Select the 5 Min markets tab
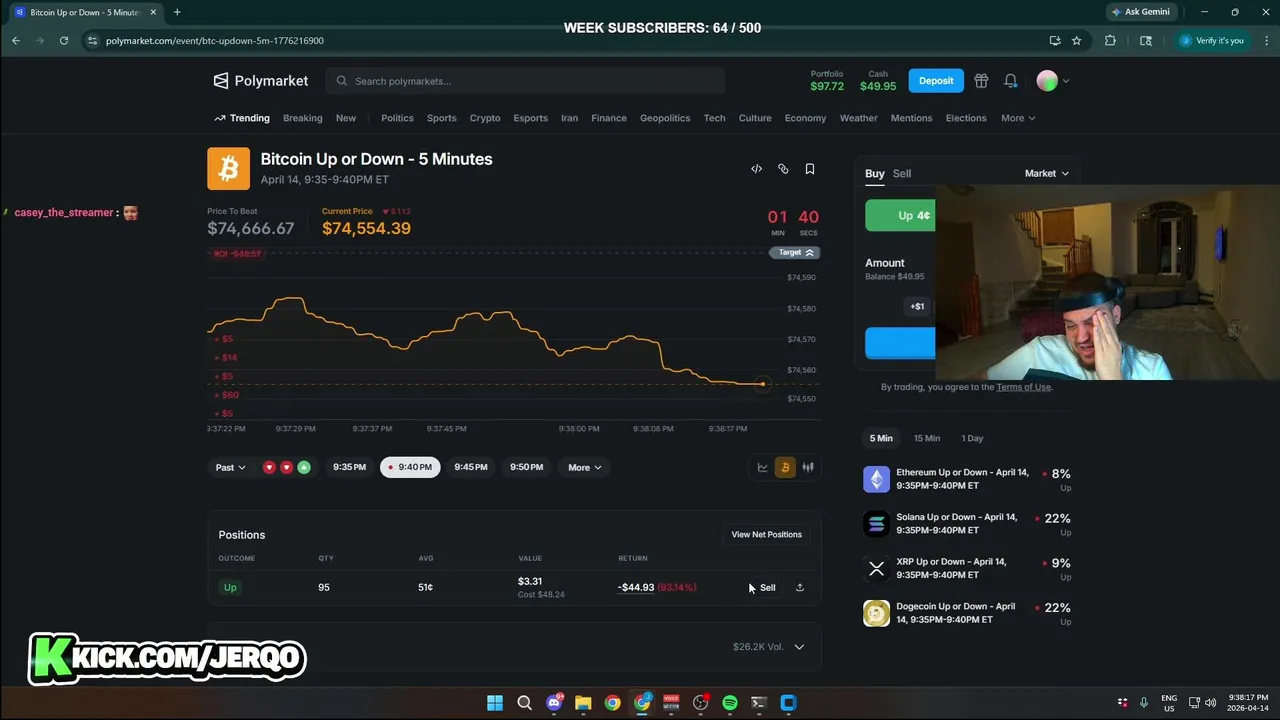Screen dimensions: 1280x720 pos(881,438)
